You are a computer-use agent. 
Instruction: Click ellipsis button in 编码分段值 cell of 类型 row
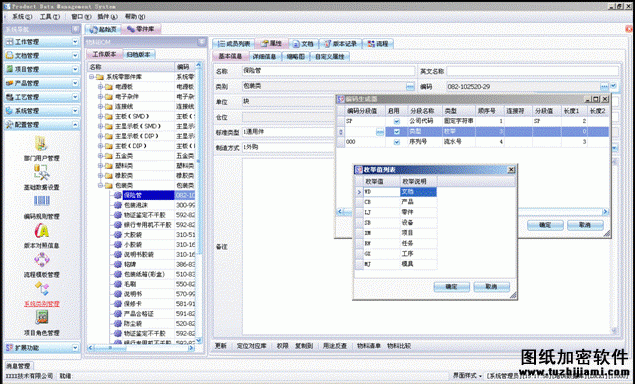[379, 132]
